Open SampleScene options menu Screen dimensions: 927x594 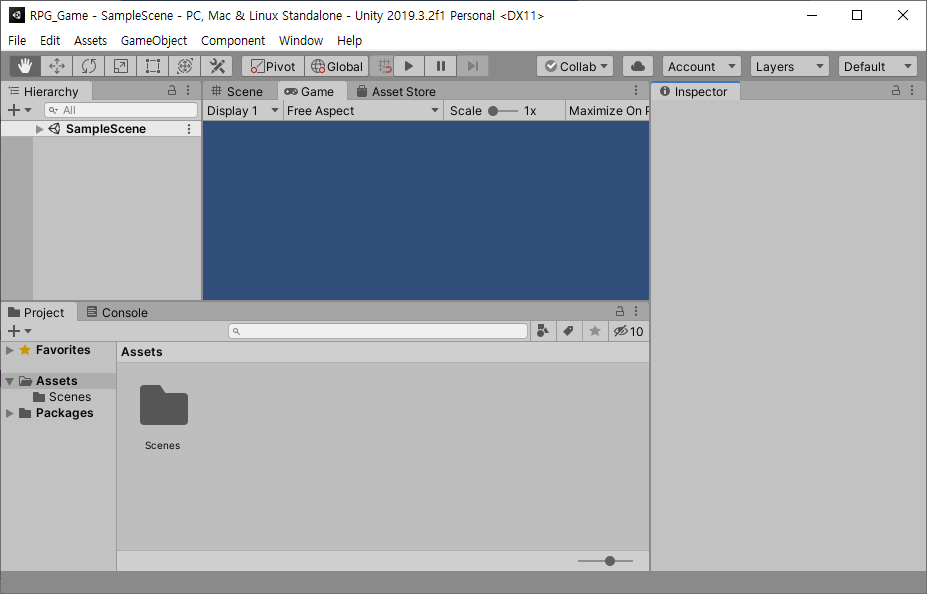[189, 129]
